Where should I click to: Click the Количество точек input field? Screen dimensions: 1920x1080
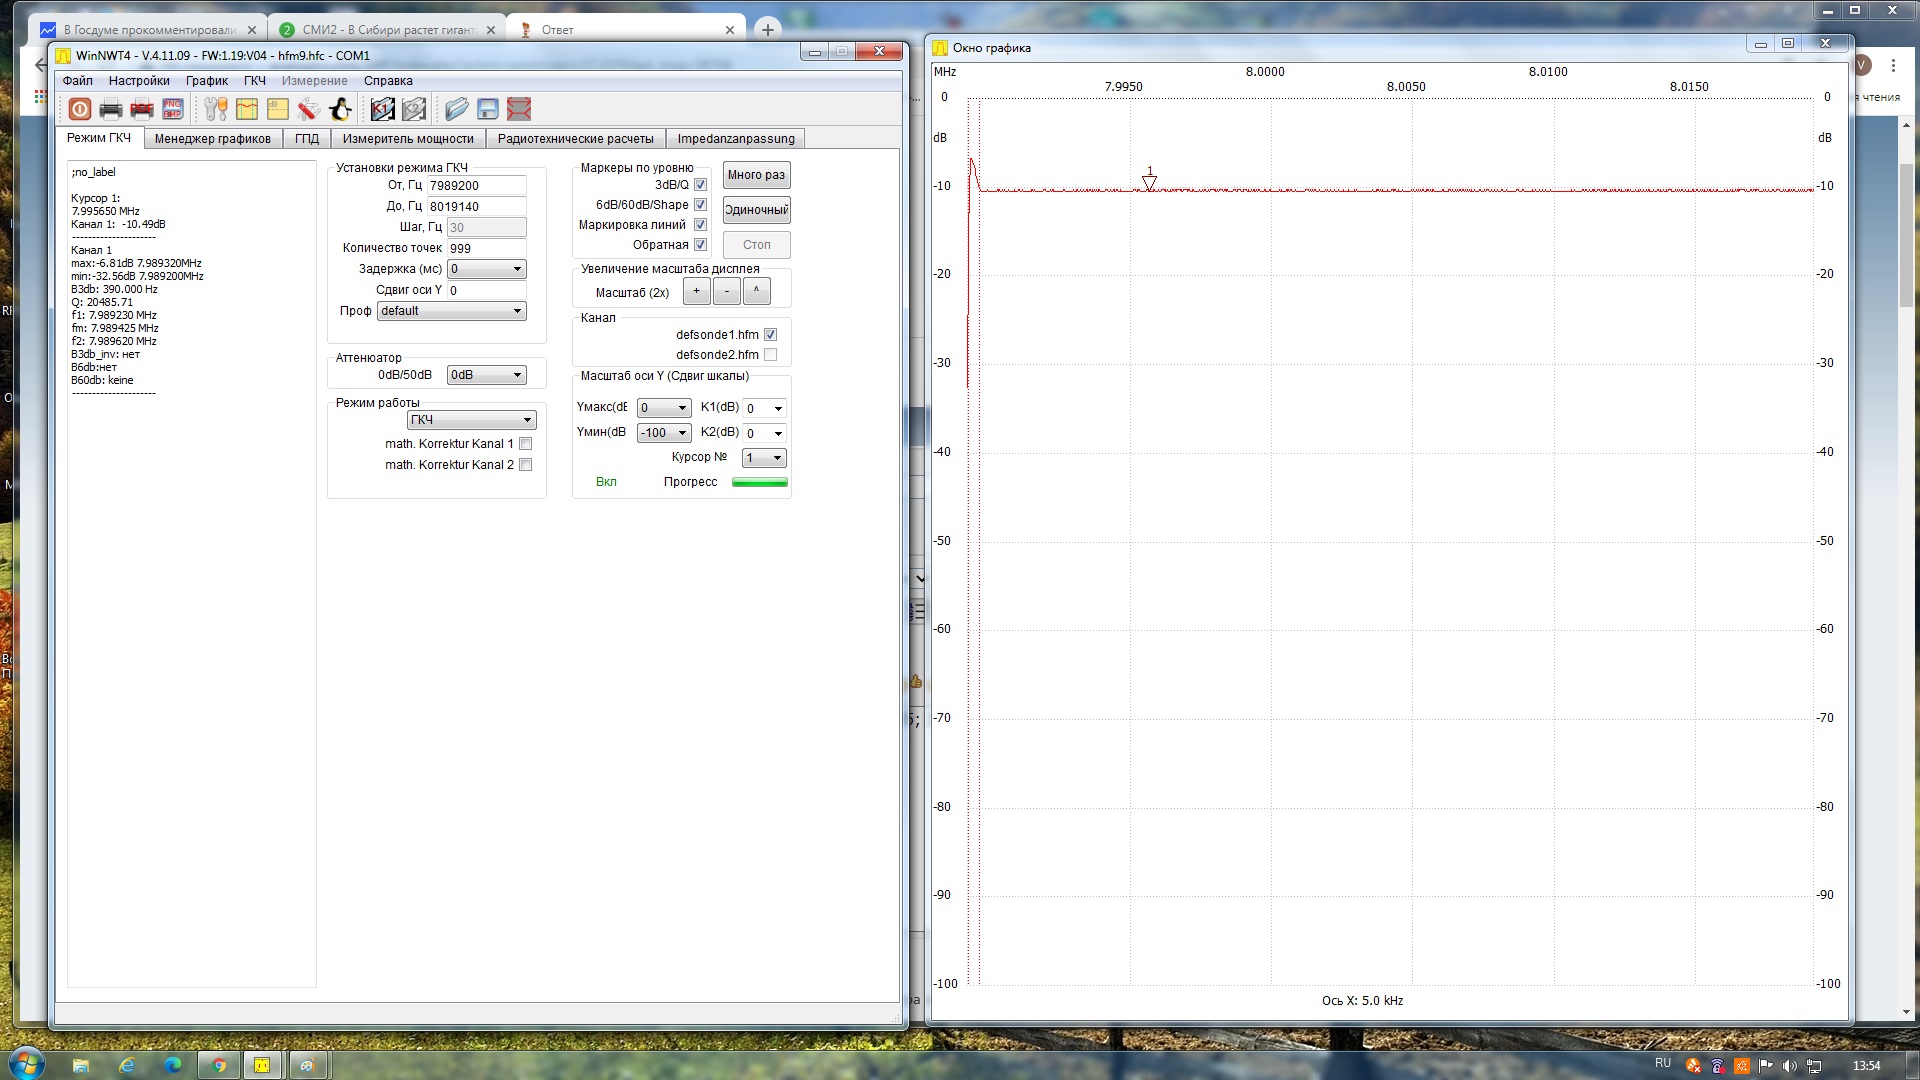click(x=486, y=248)
